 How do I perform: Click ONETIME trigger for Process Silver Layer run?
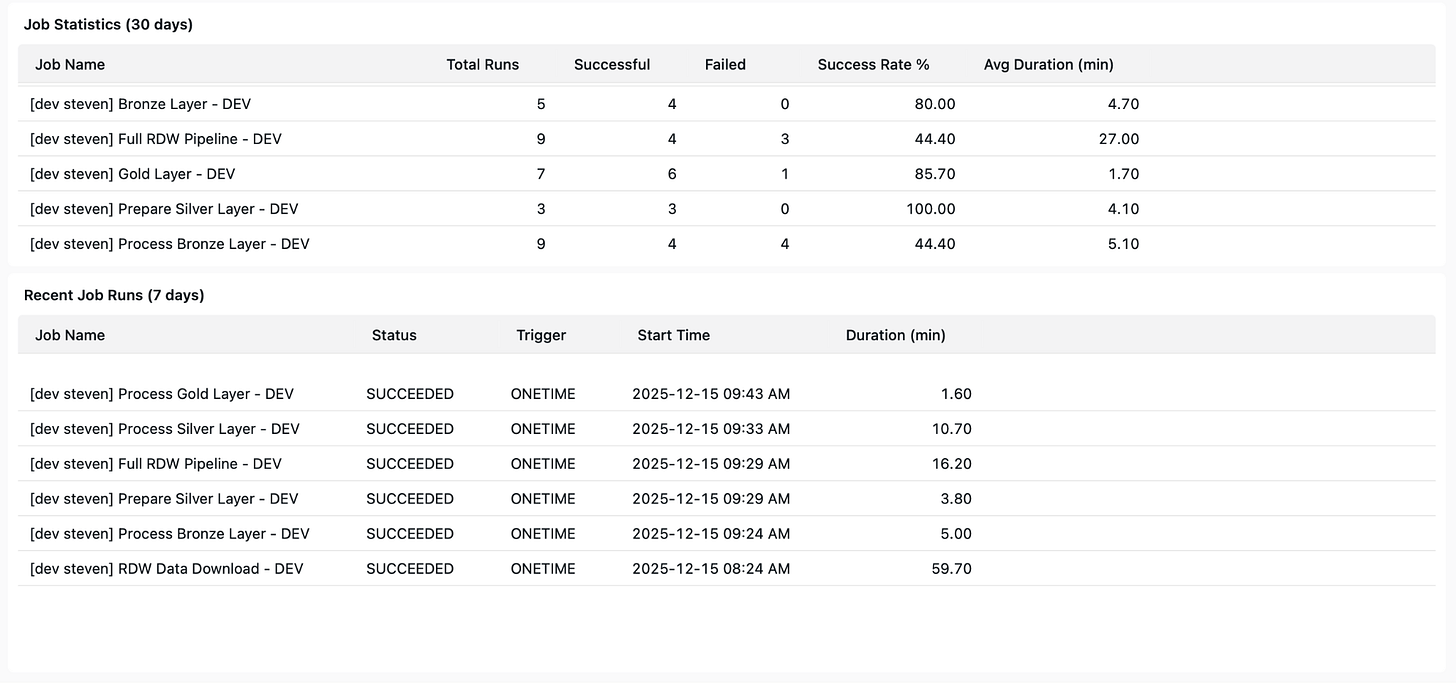[543, 429]
